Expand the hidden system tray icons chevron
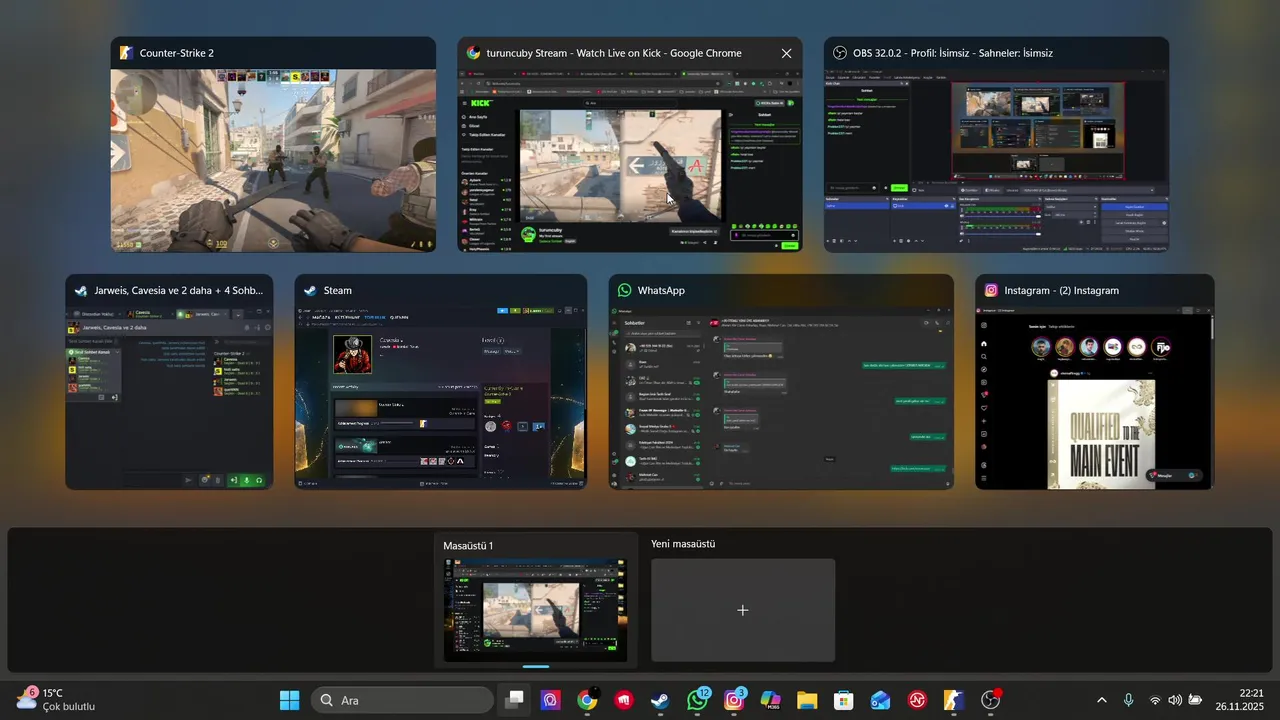1280x720 pixels. pyautogui.click(x=1102, y=700)
